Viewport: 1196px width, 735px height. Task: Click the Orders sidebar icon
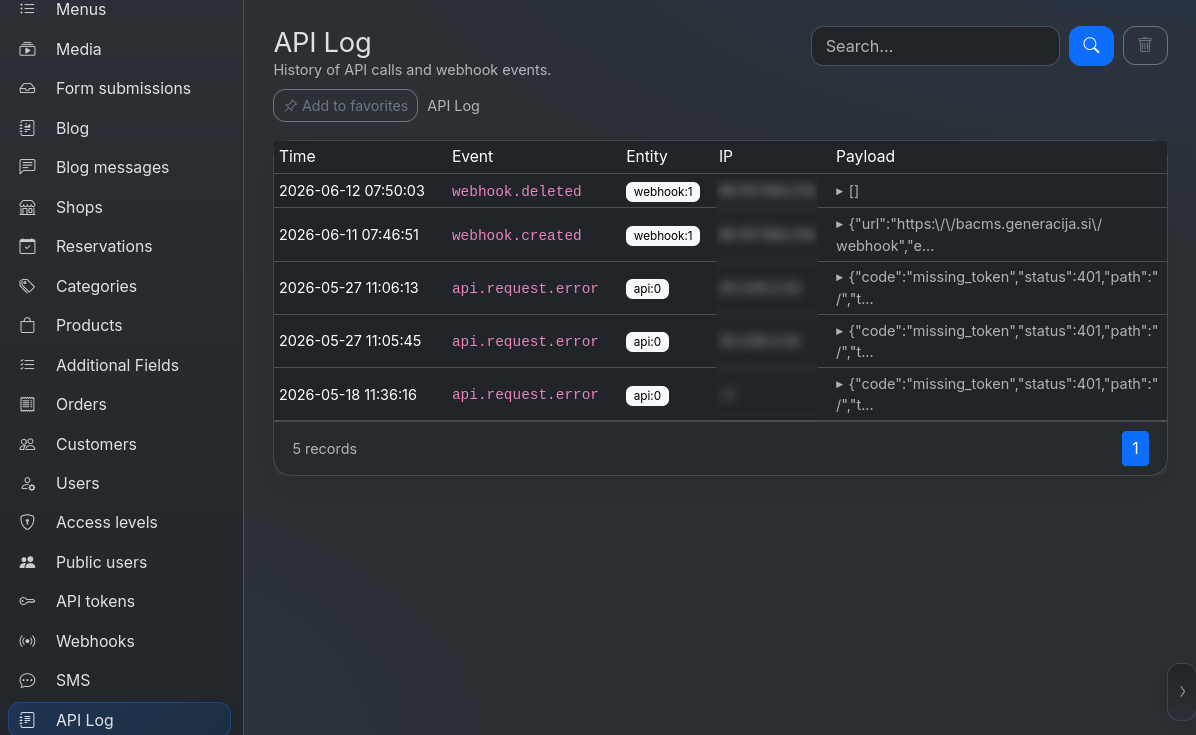27,404
